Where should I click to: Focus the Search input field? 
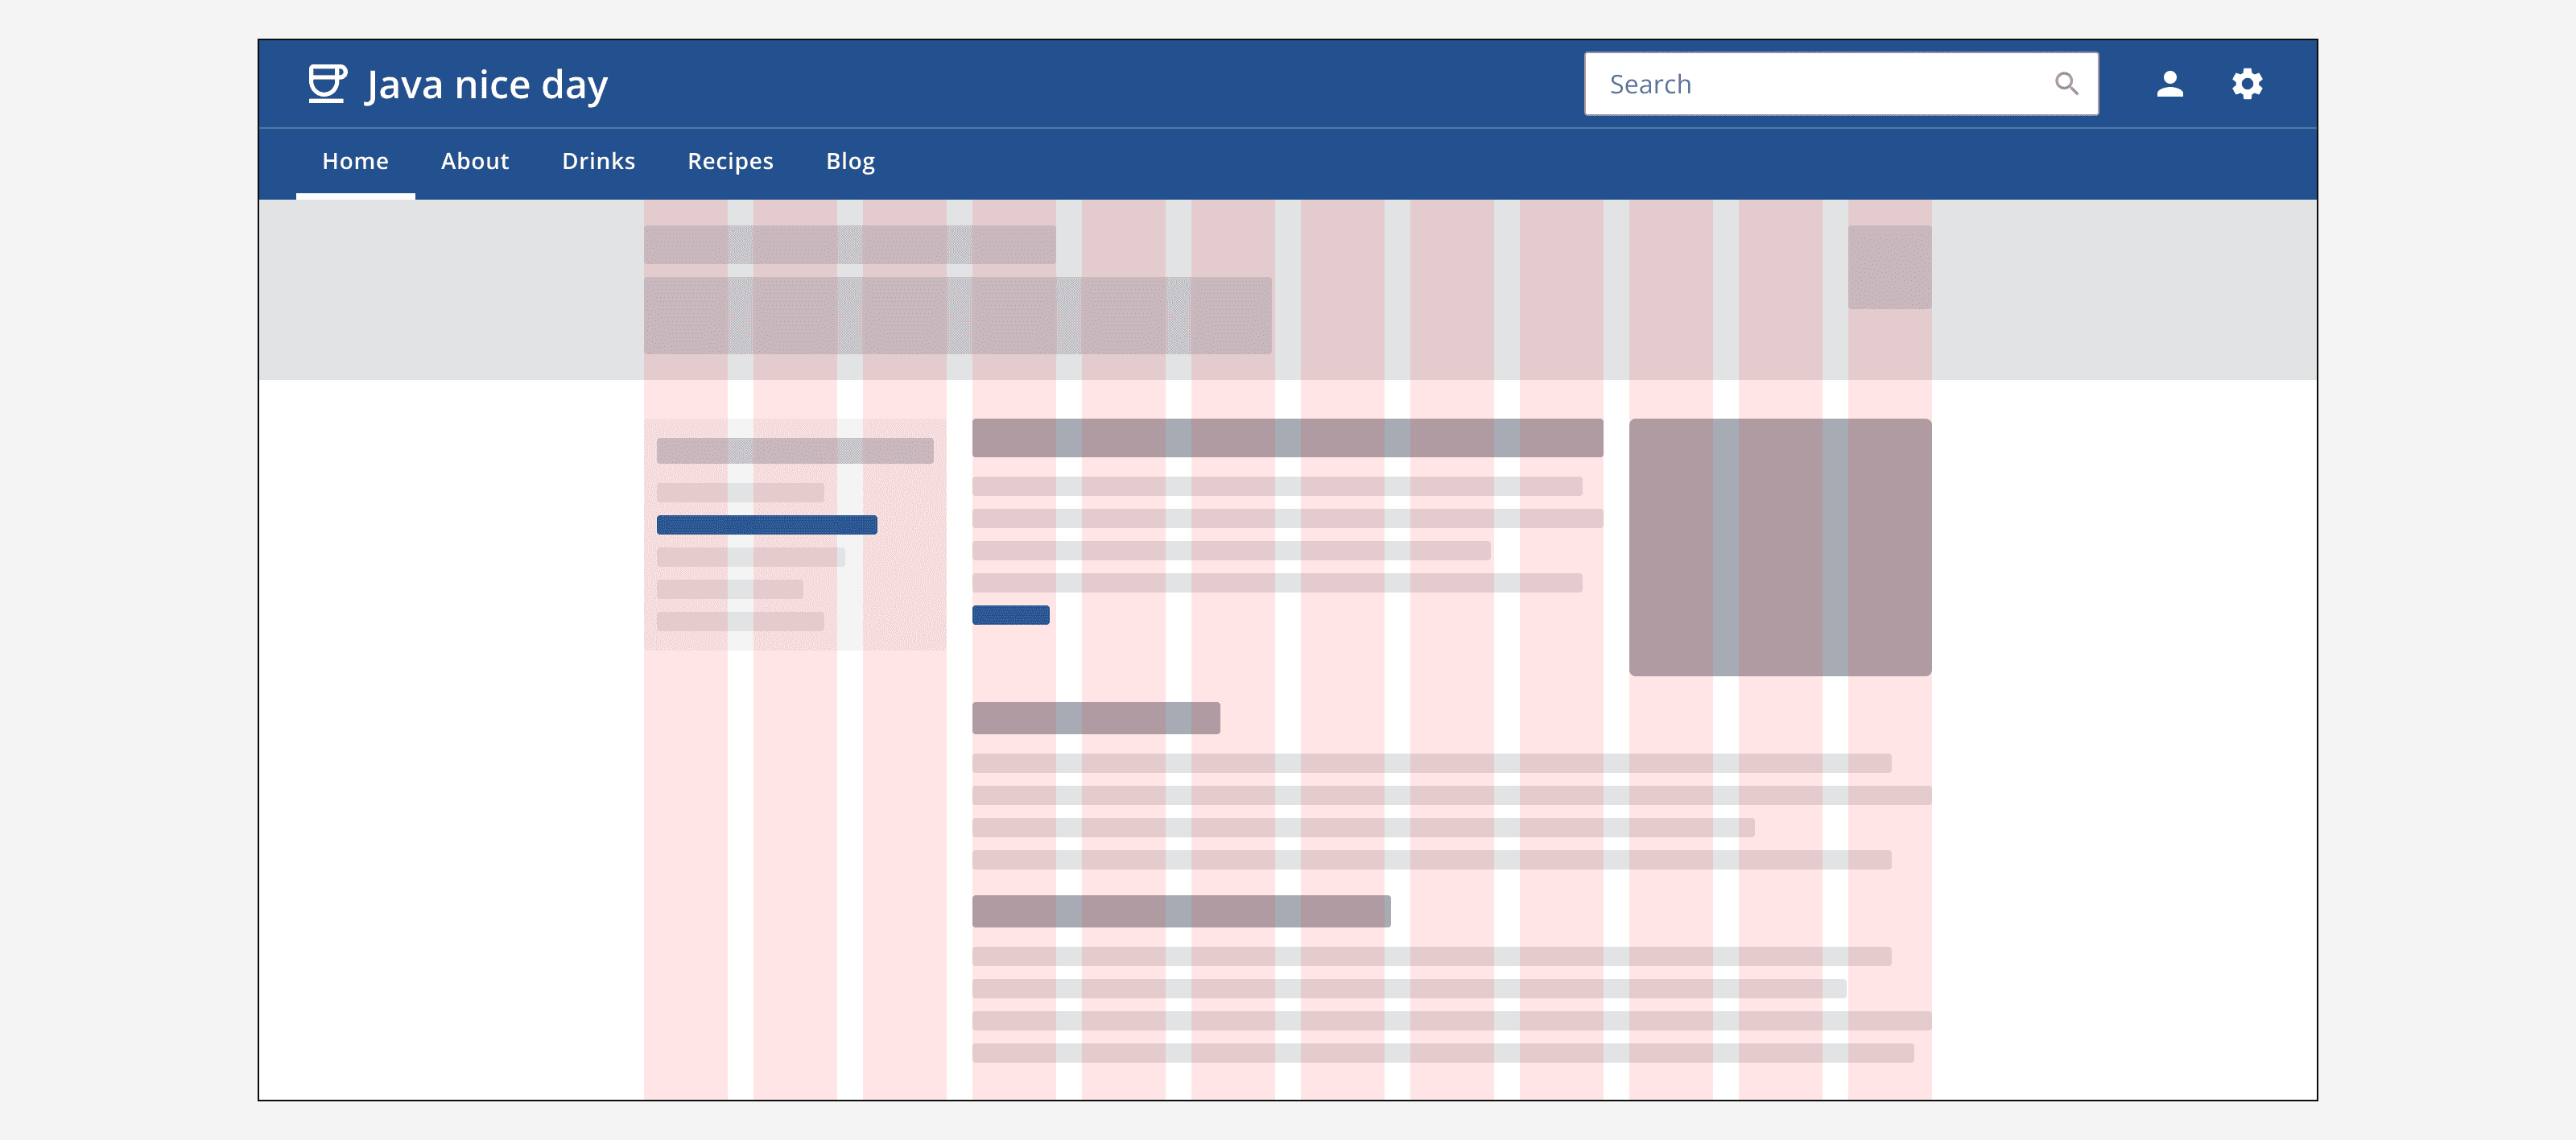[x=1841, y=84]
